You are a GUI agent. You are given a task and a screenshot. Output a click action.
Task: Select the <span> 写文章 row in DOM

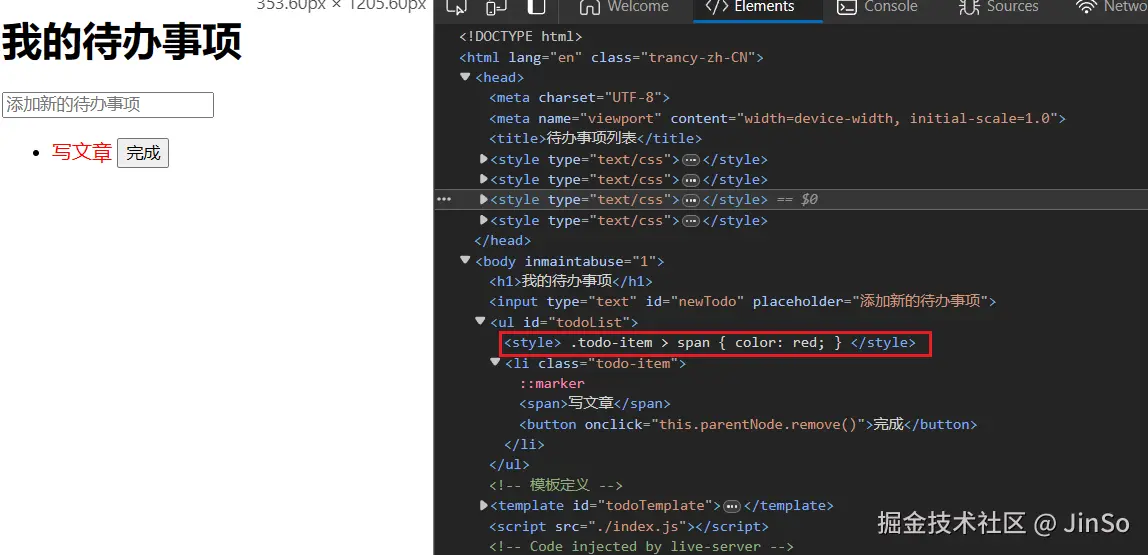[x=594, y=403]
